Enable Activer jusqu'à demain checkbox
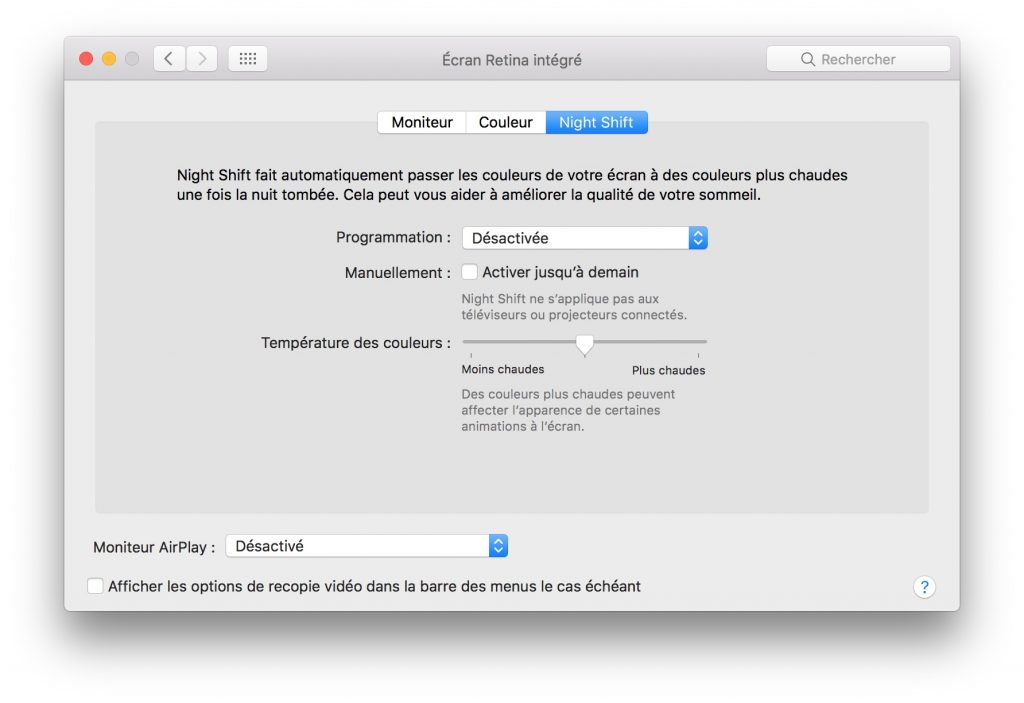The height and width of the screenshot is (703, 1024). (x=470, y=272)
